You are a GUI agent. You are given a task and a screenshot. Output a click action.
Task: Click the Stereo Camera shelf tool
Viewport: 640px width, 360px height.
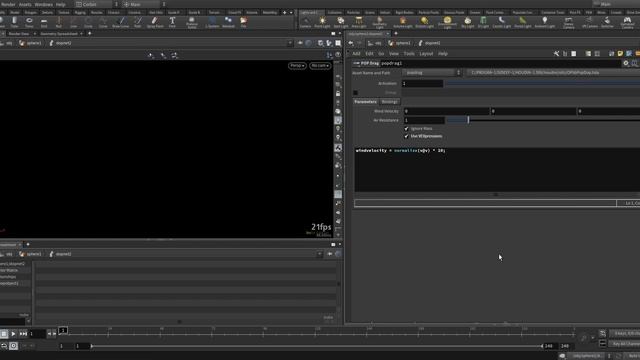pos(569,23)
